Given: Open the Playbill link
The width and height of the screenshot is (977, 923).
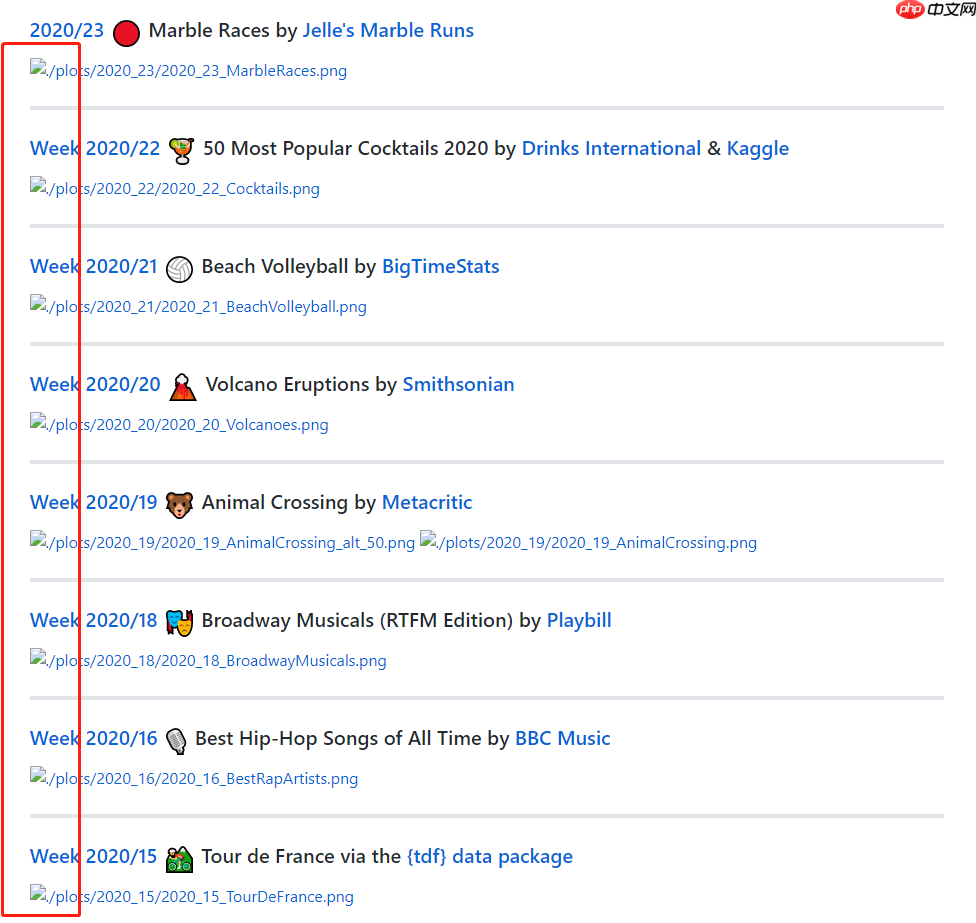Looking at the screenshot, I should pos(579,621).
